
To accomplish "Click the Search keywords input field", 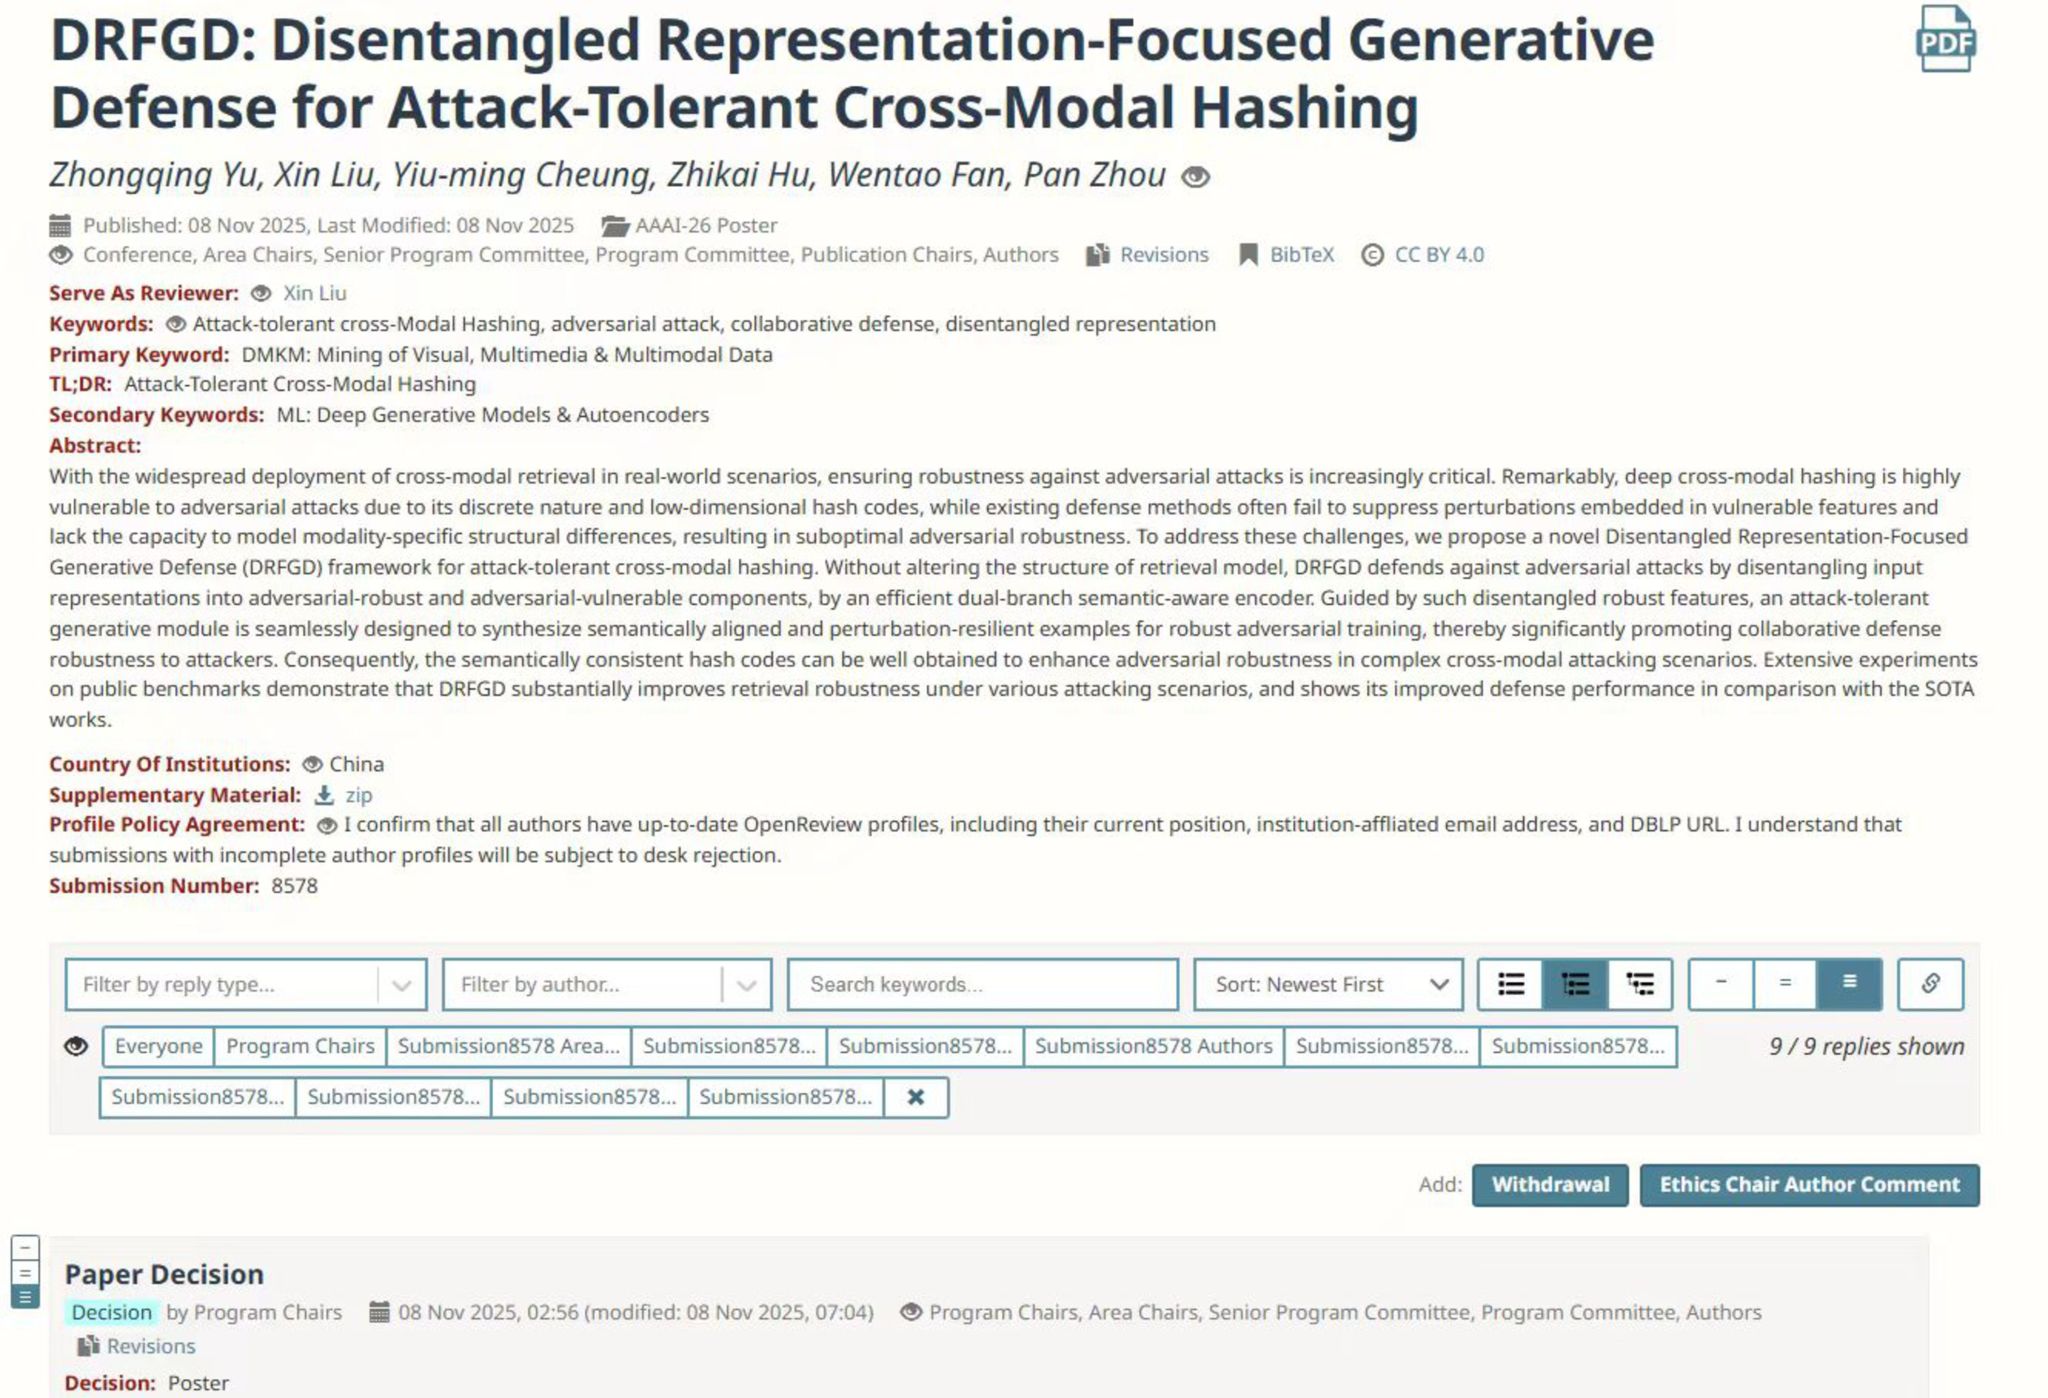I will click(x=983, y=984).
